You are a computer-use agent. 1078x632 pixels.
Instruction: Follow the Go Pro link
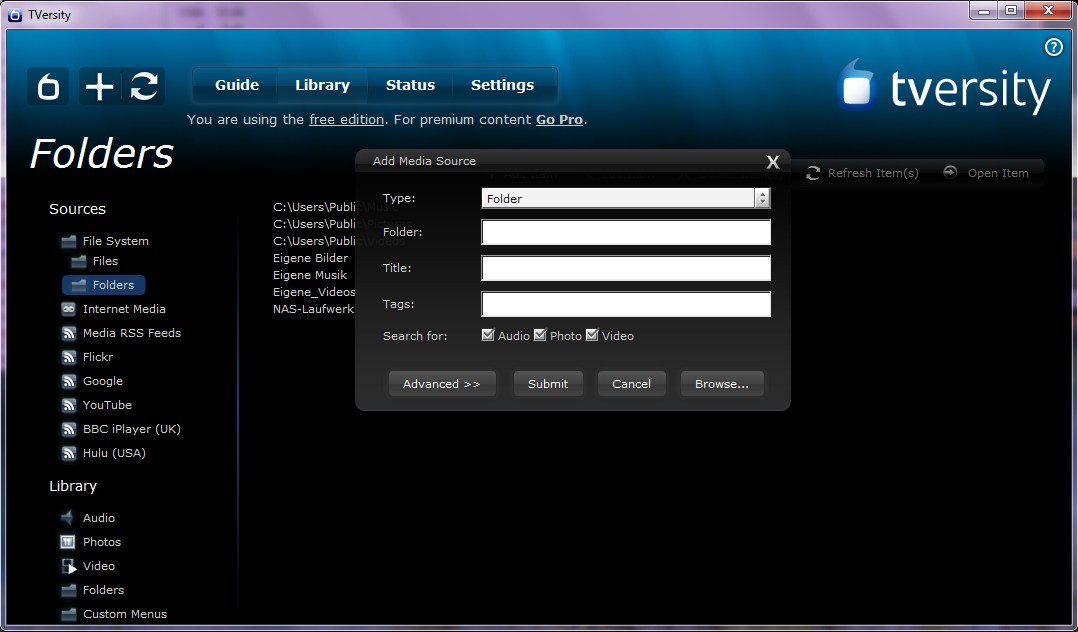tap(559, 120)
